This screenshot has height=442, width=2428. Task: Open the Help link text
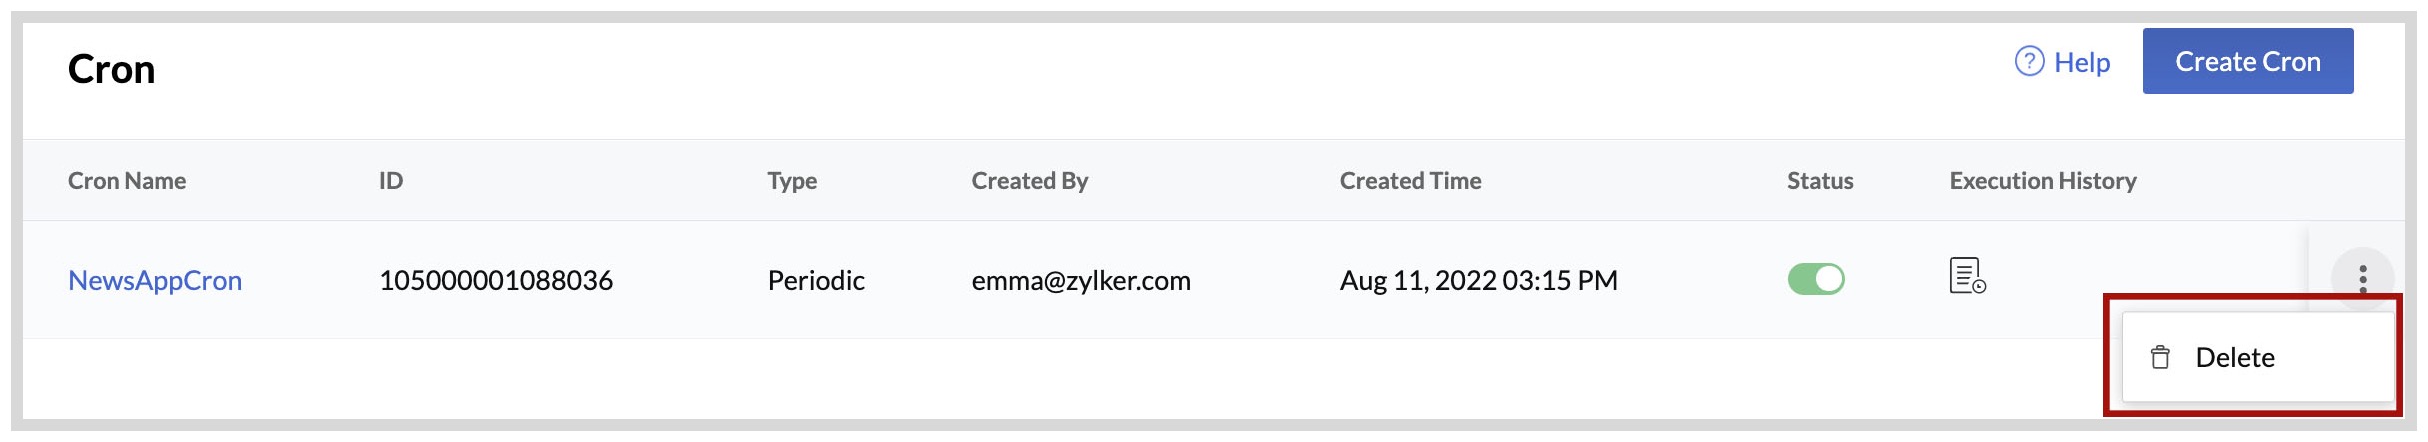pyautogui.click(x=2082, y=62)
